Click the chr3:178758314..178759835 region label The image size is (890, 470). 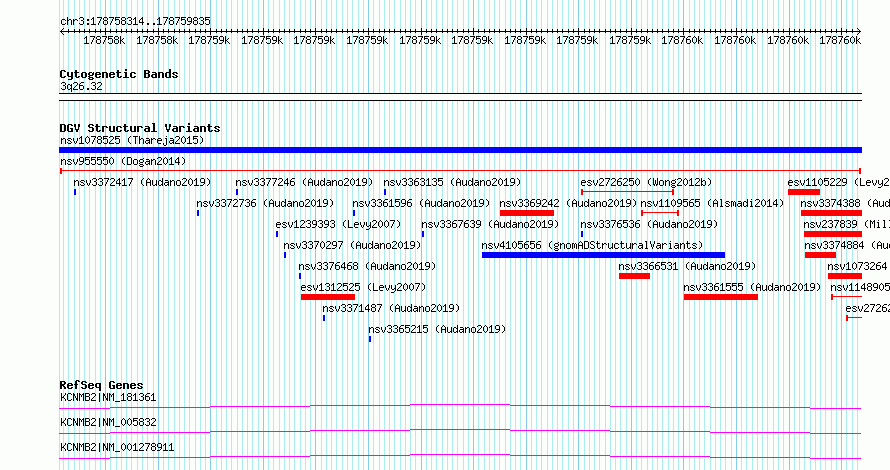click(x=135, y=21)
